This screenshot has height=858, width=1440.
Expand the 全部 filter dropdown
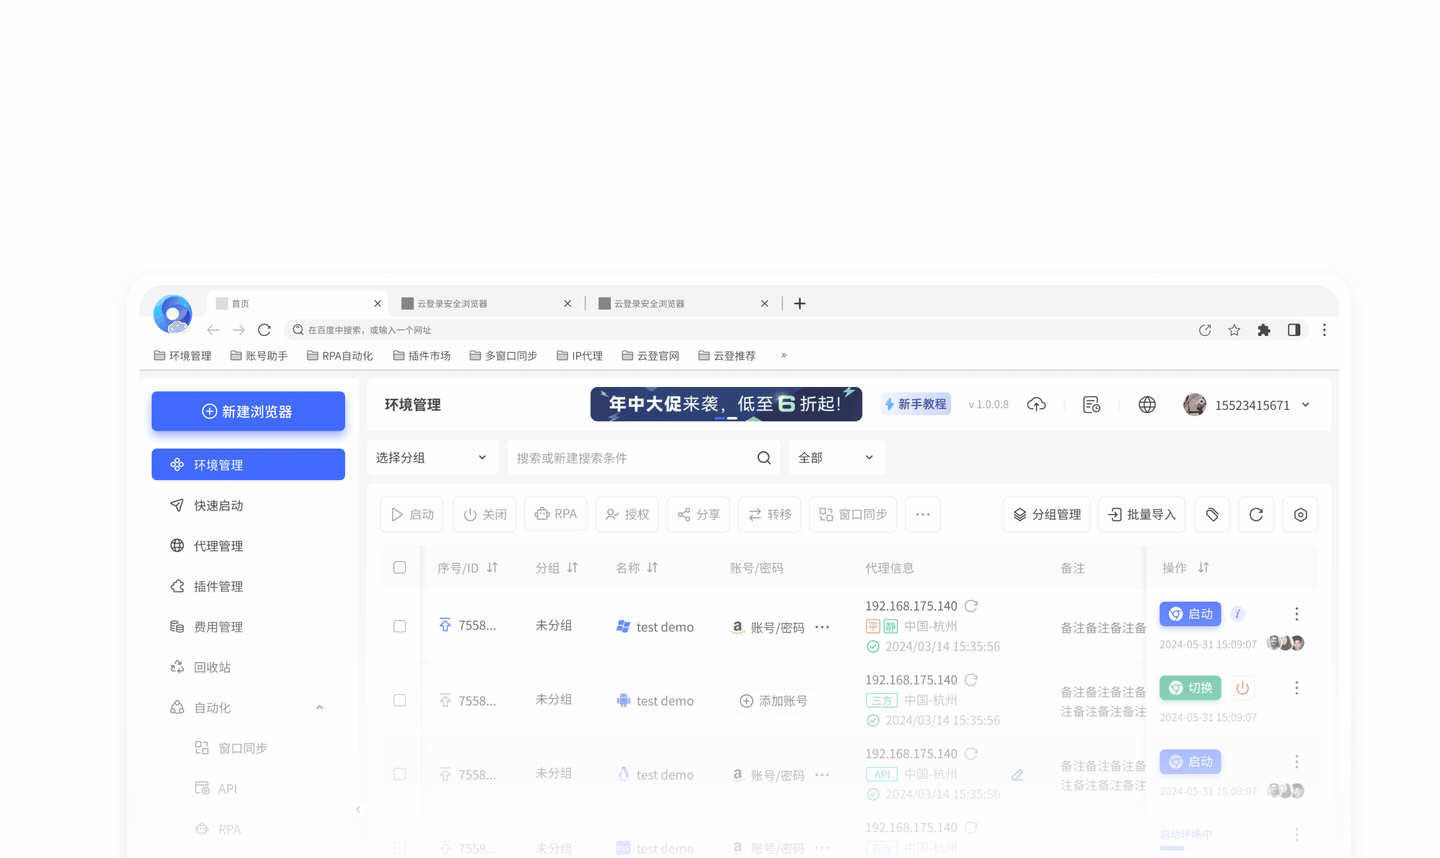837,457
